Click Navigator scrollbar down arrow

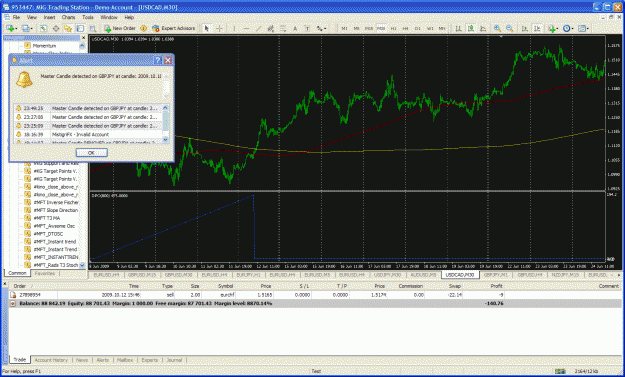(x=82, y=265)
